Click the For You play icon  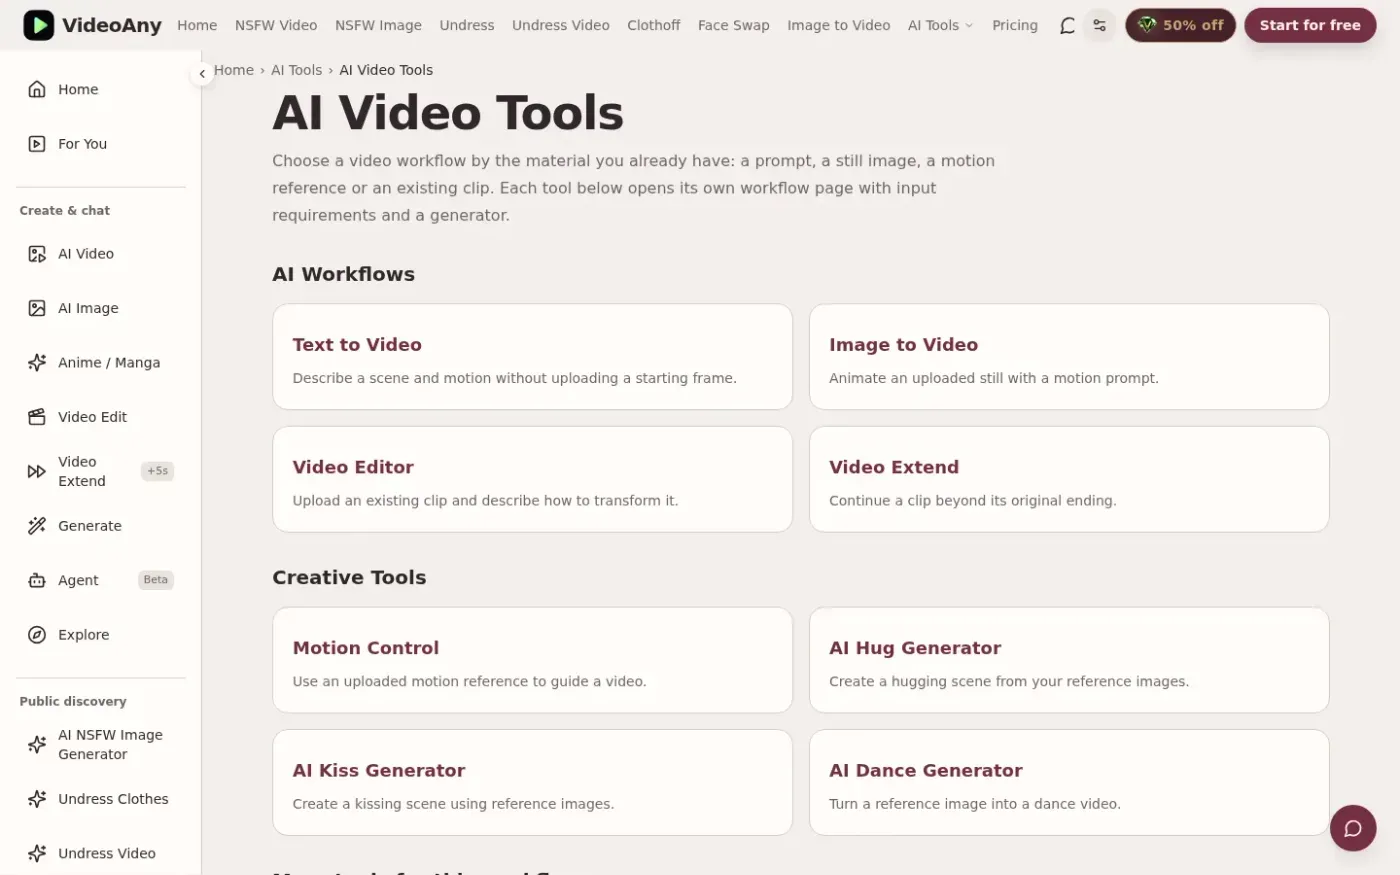[37, 144]
